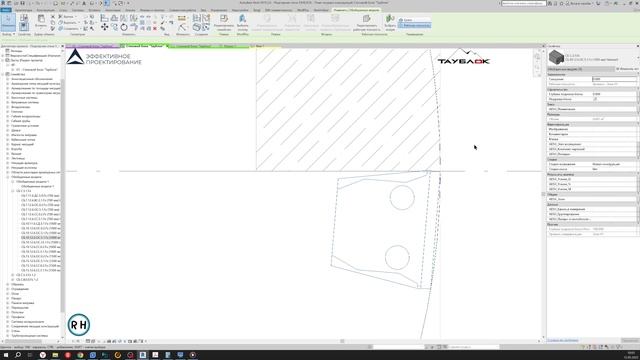Open Windows Start menu

(6, 355)
